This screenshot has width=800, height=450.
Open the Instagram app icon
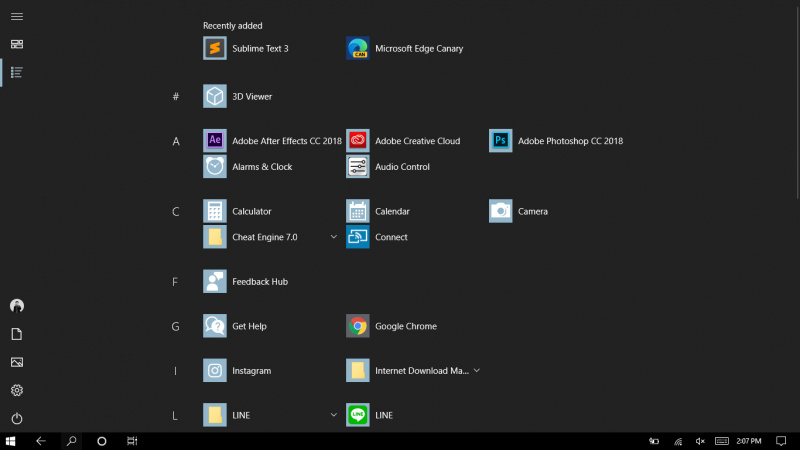tap(215, 370)
